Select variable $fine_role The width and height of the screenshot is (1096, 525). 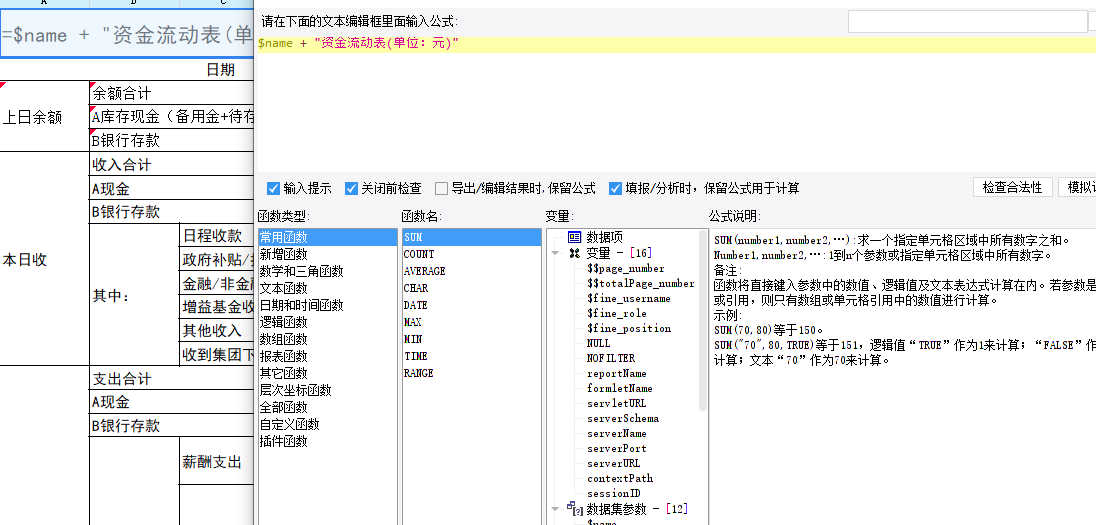616,313
